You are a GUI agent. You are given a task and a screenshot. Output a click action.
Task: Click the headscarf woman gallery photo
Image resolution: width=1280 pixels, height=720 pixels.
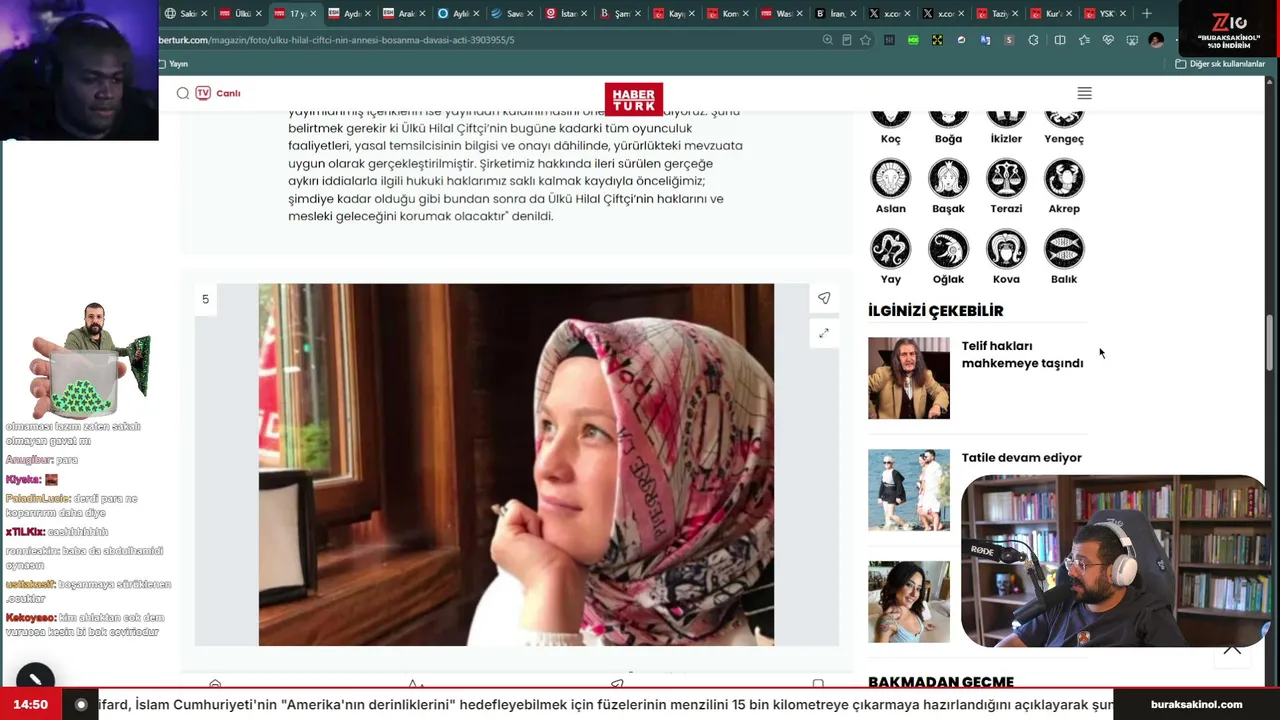[x=516, y=464]
